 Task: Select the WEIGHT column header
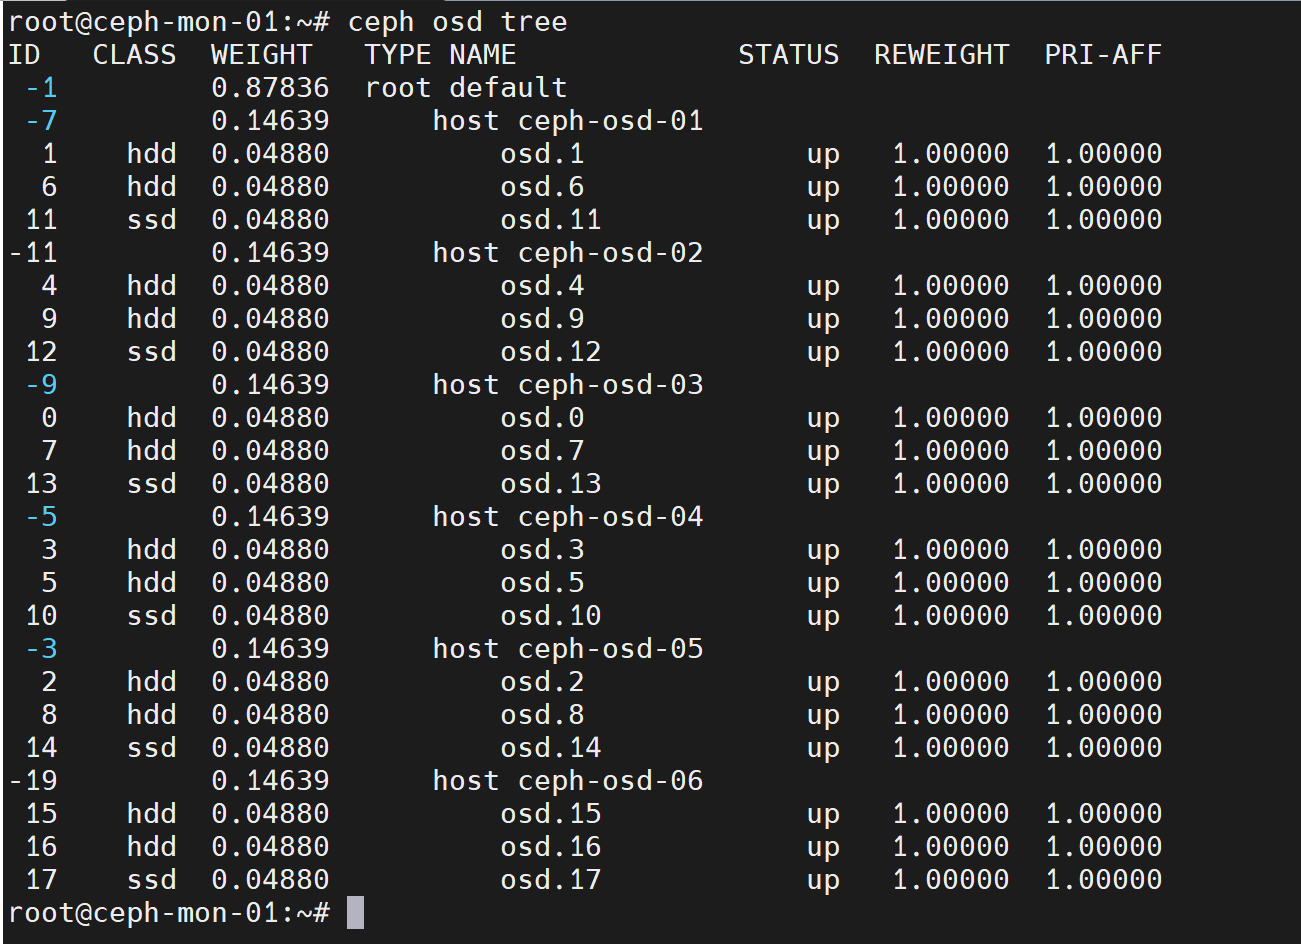click(261, 54)
